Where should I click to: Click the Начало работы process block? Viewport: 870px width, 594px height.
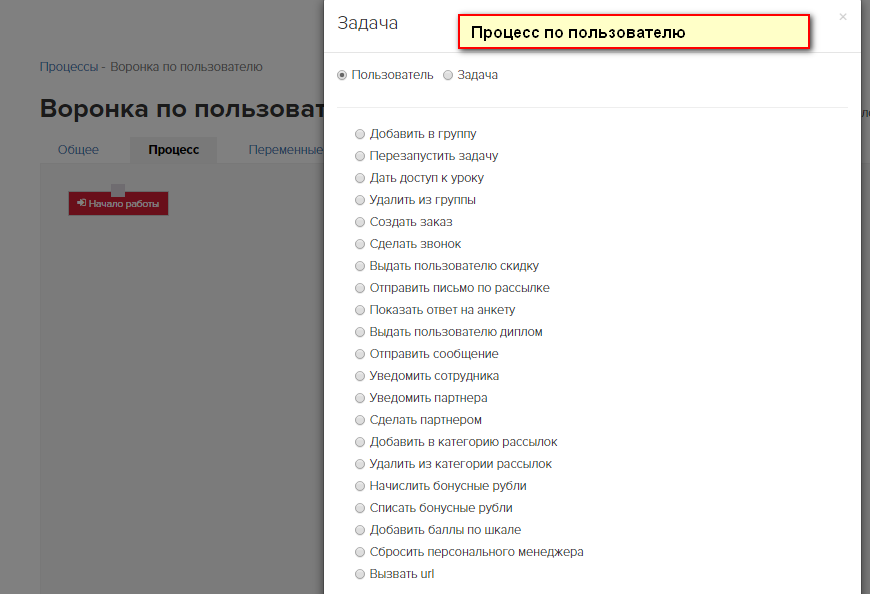(118, 204)
